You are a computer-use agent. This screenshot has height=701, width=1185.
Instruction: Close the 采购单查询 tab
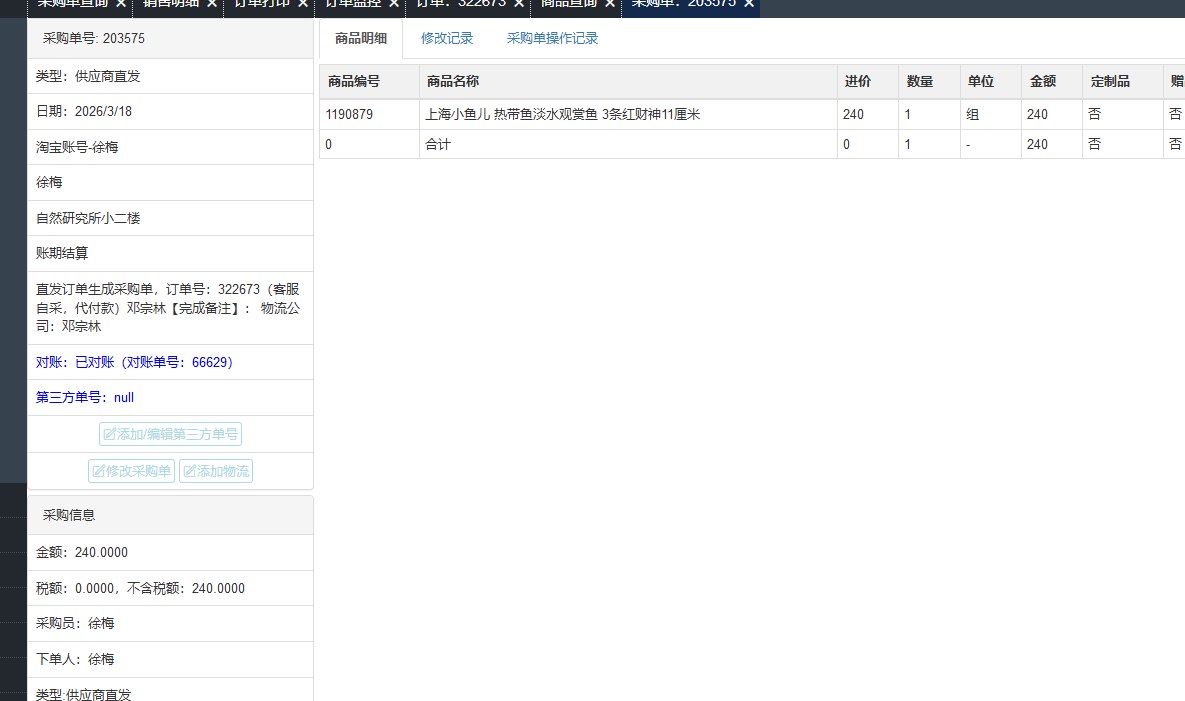[120, 4]
